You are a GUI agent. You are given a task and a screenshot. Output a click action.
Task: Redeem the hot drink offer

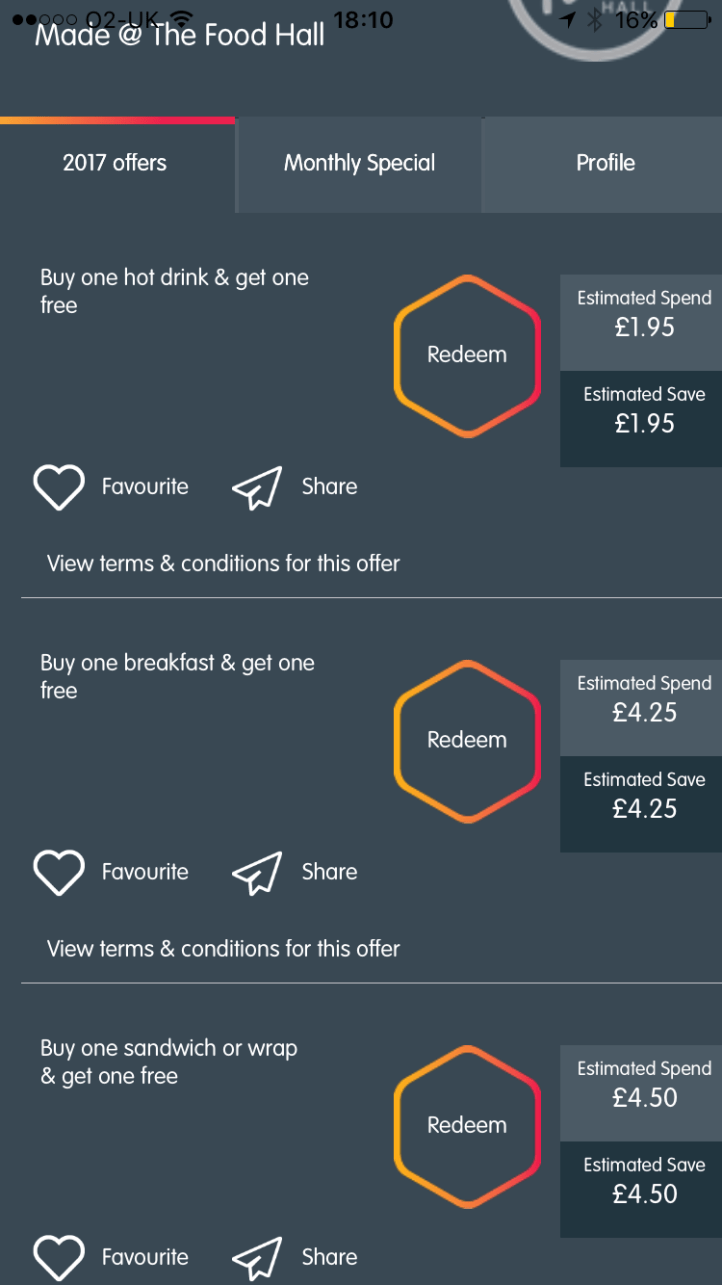tap(467, 355)
